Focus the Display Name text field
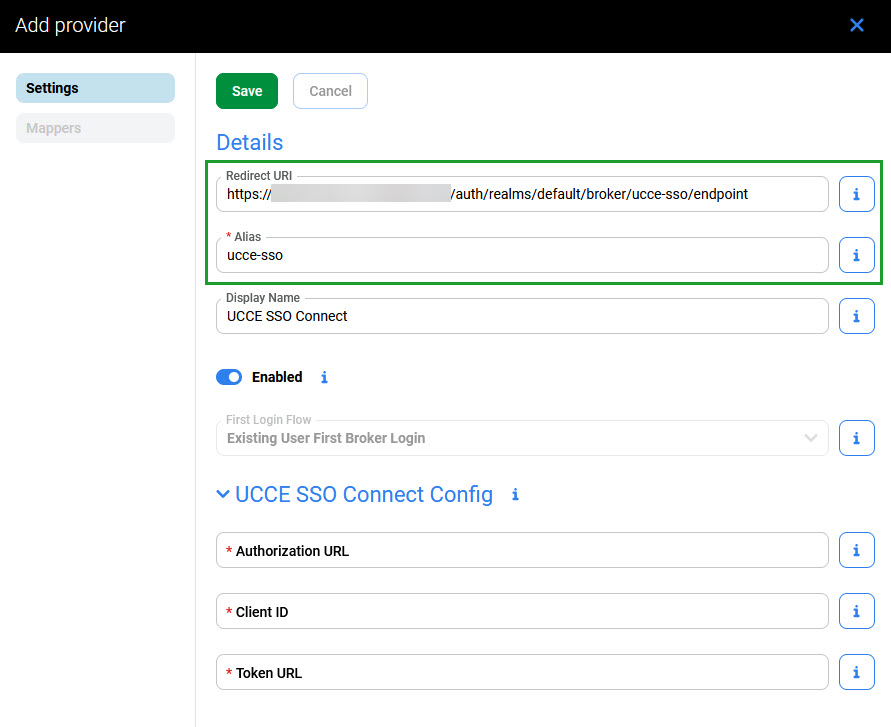Screen dimensions: 891x727 522,317
